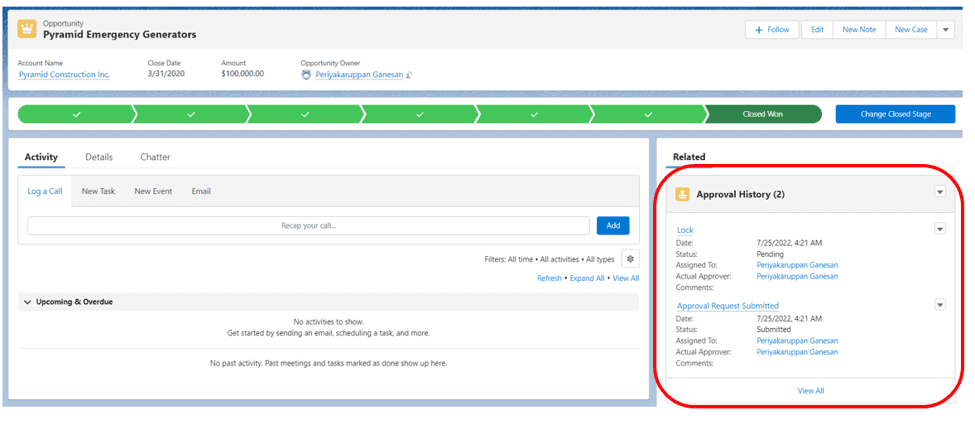Click the Pending status text
This screenshot has height=425, width=975.
770,254
